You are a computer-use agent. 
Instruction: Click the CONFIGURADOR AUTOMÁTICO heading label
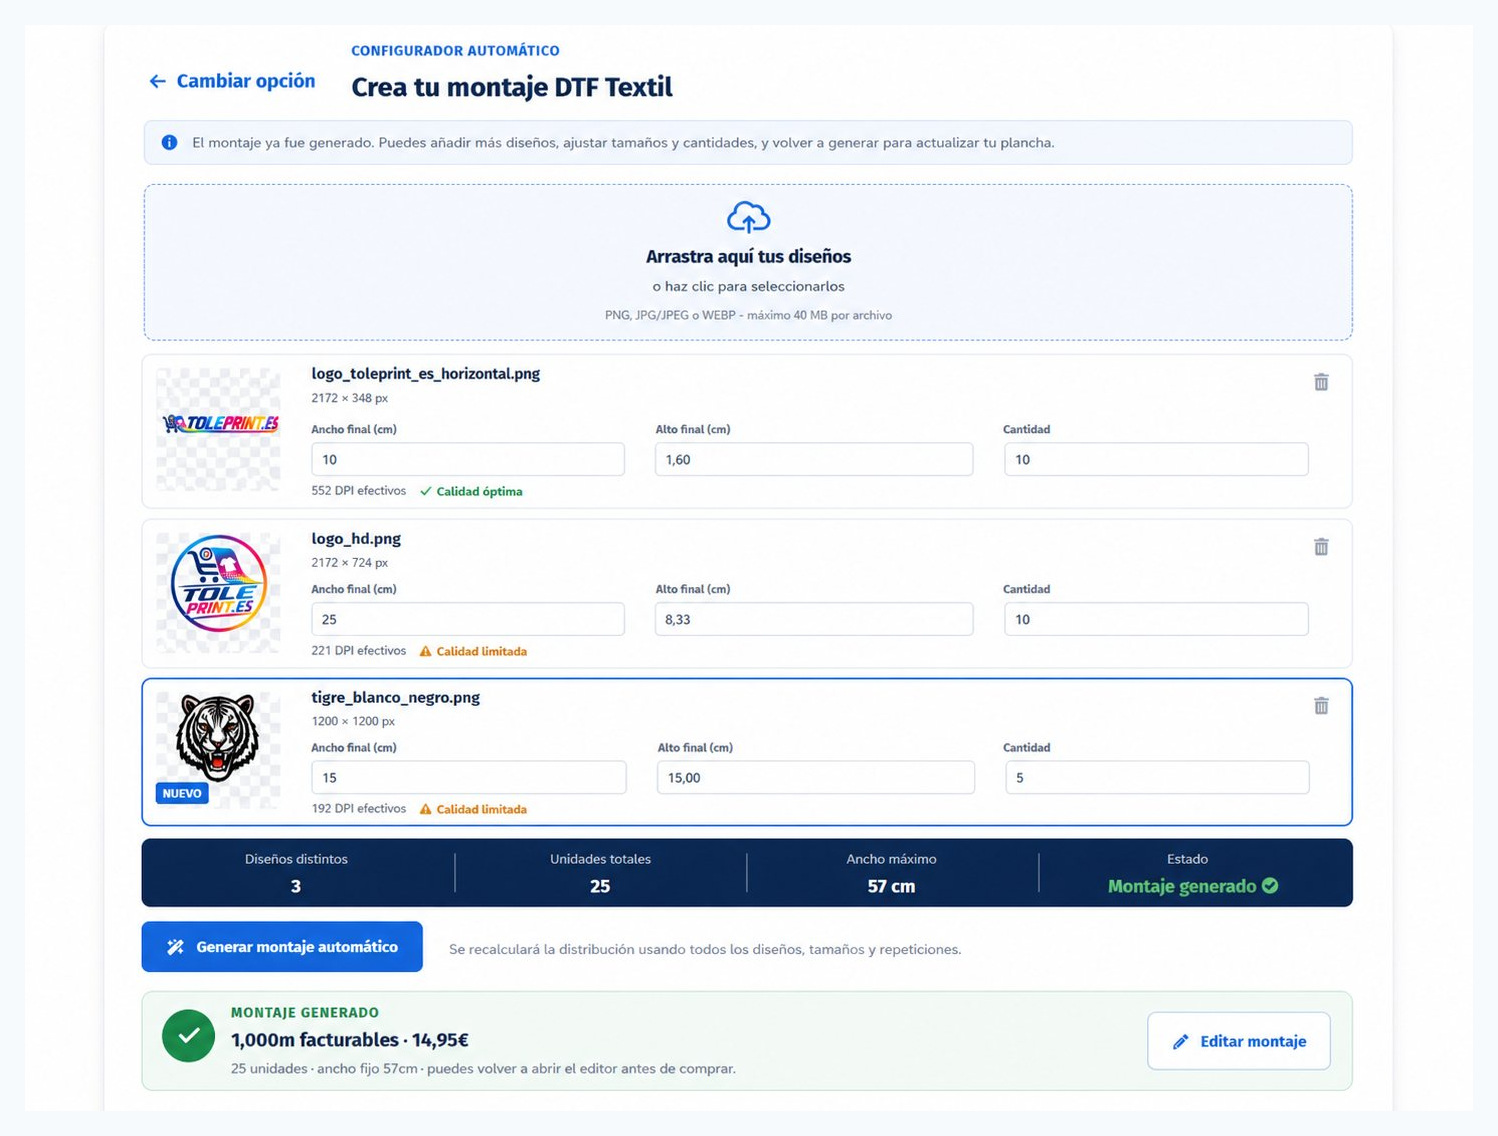[x=455, y=51]
